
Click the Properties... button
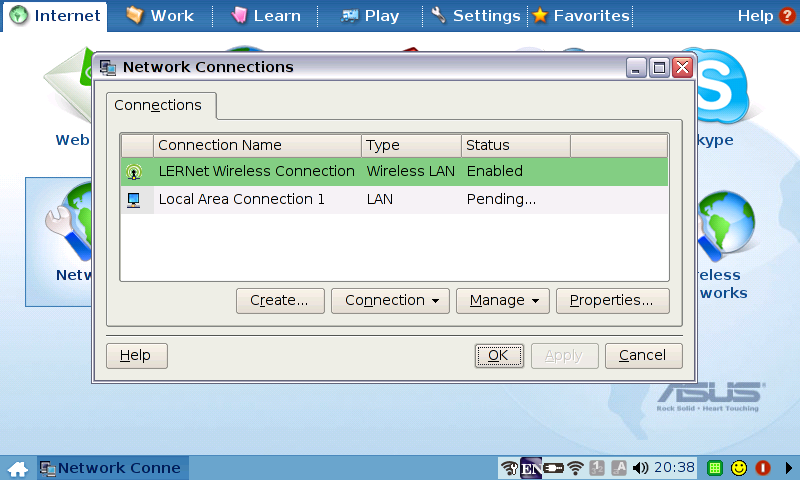click(612, 300)
